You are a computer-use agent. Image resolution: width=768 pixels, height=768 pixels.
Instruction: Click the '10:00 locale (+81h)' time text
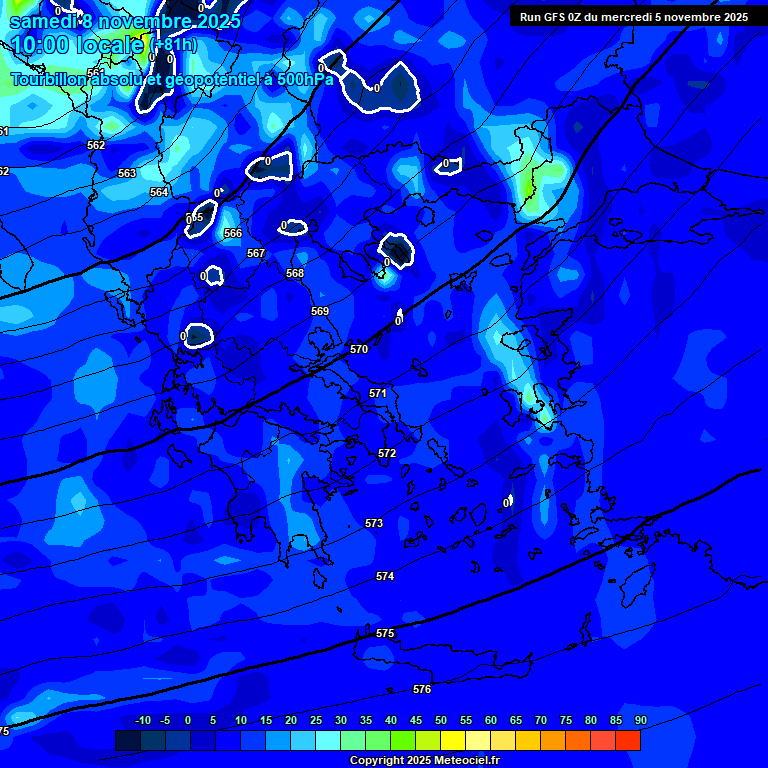[104, 46]
